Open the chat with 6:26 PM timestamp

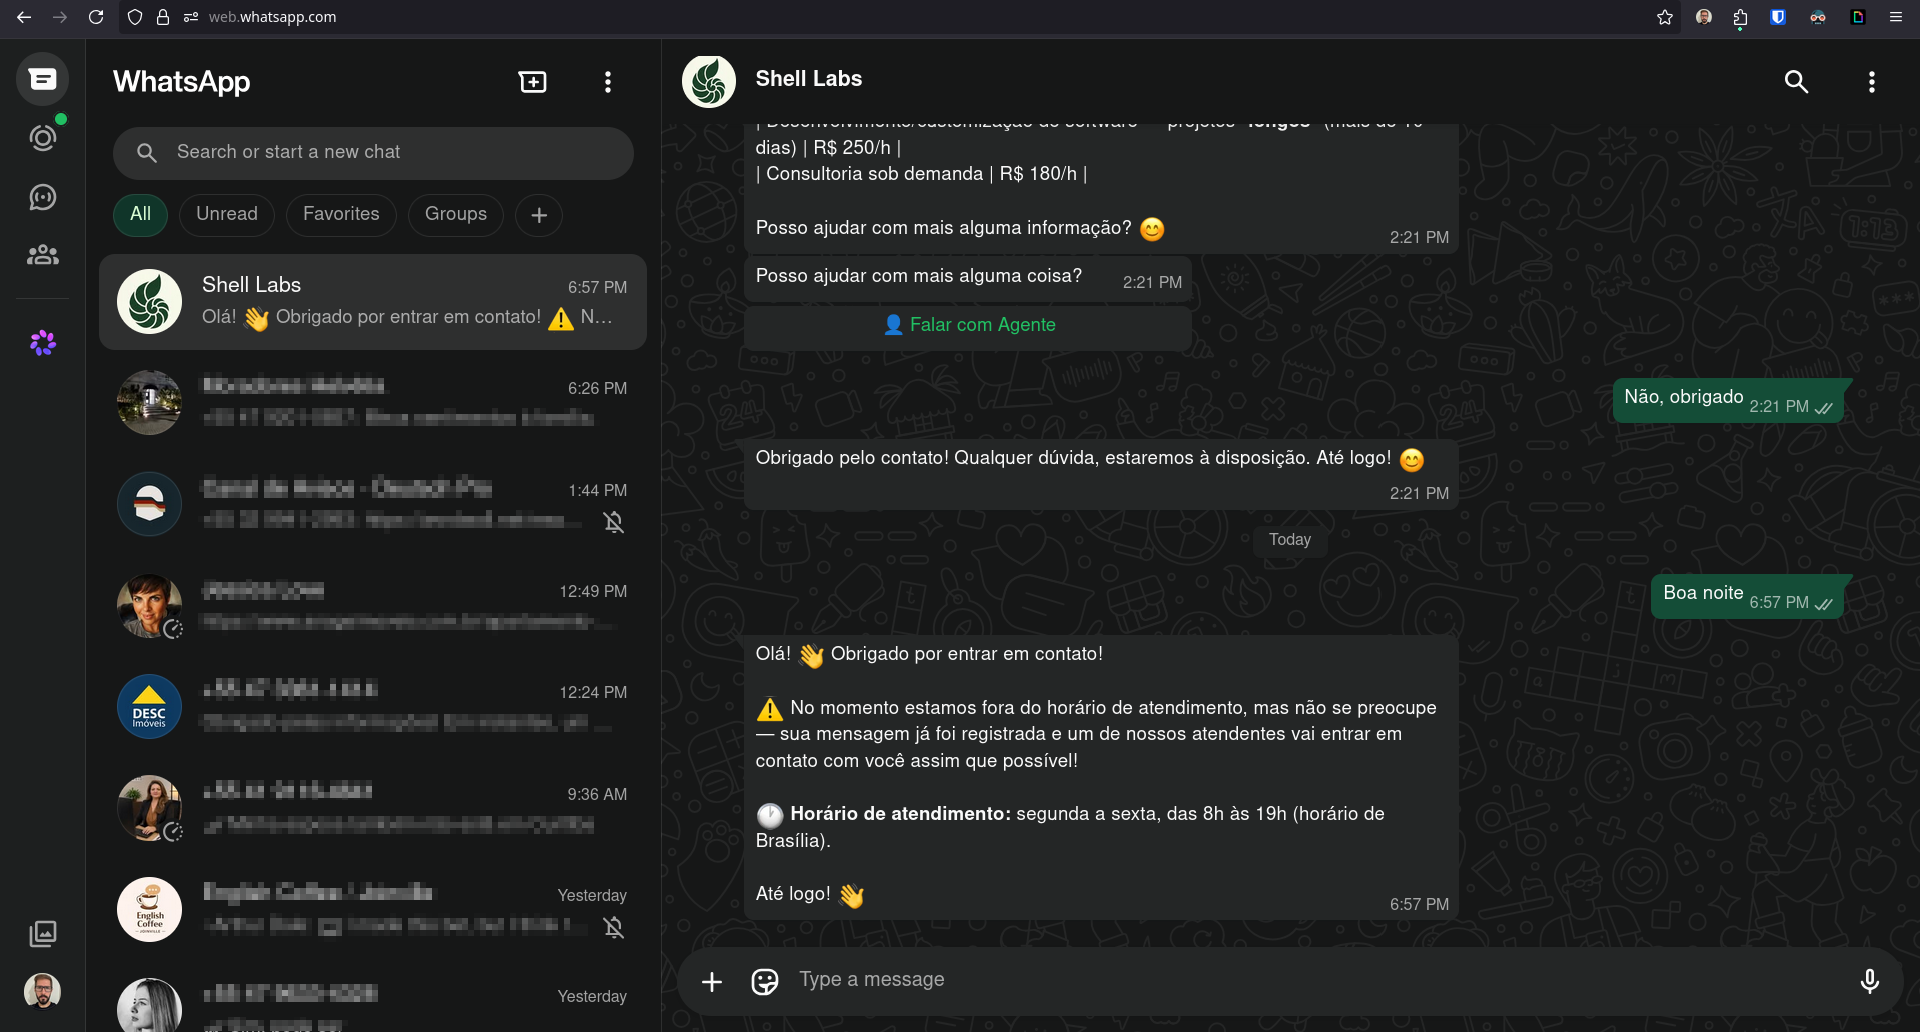click(373, 403)
